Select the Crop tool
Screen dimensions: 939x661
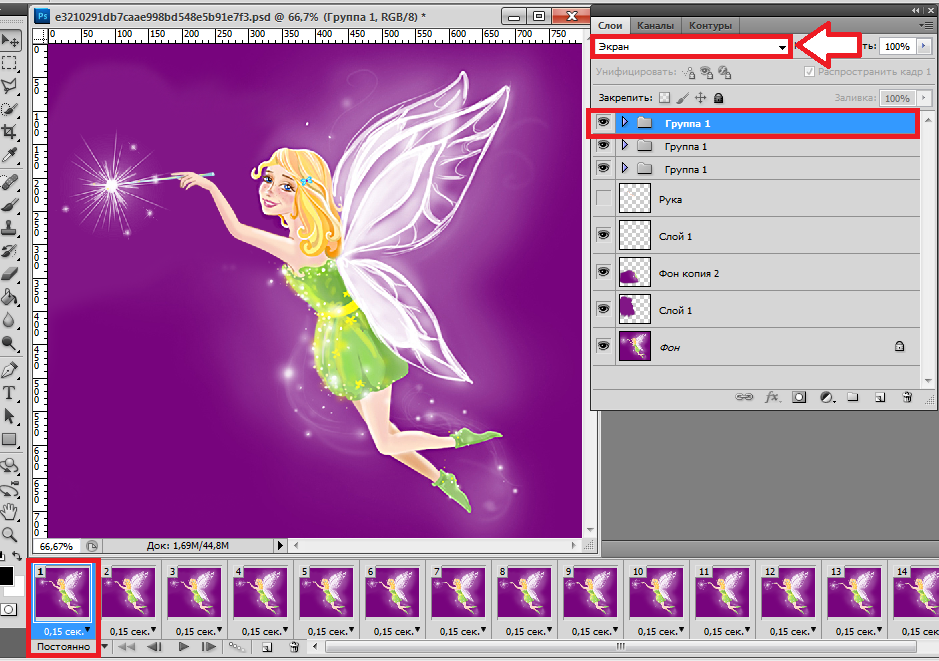tap(11, 132)
